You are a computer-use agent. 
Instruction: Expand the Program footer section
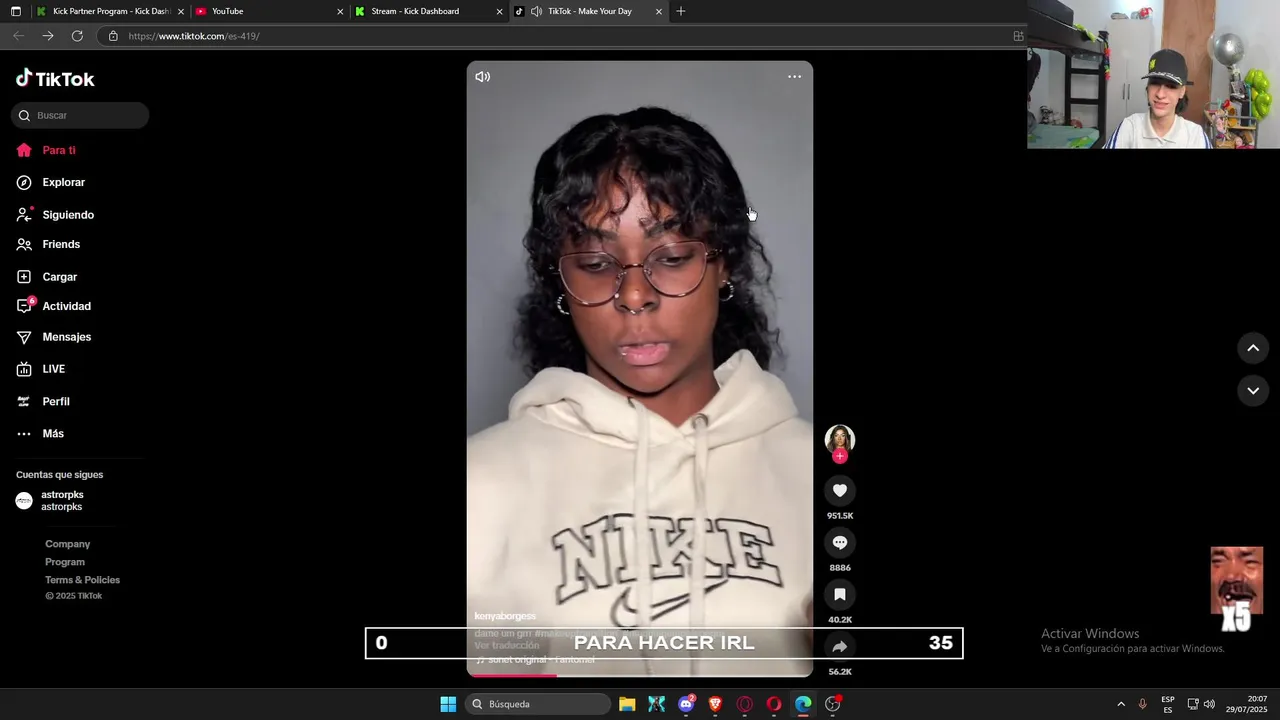(65, 562)
